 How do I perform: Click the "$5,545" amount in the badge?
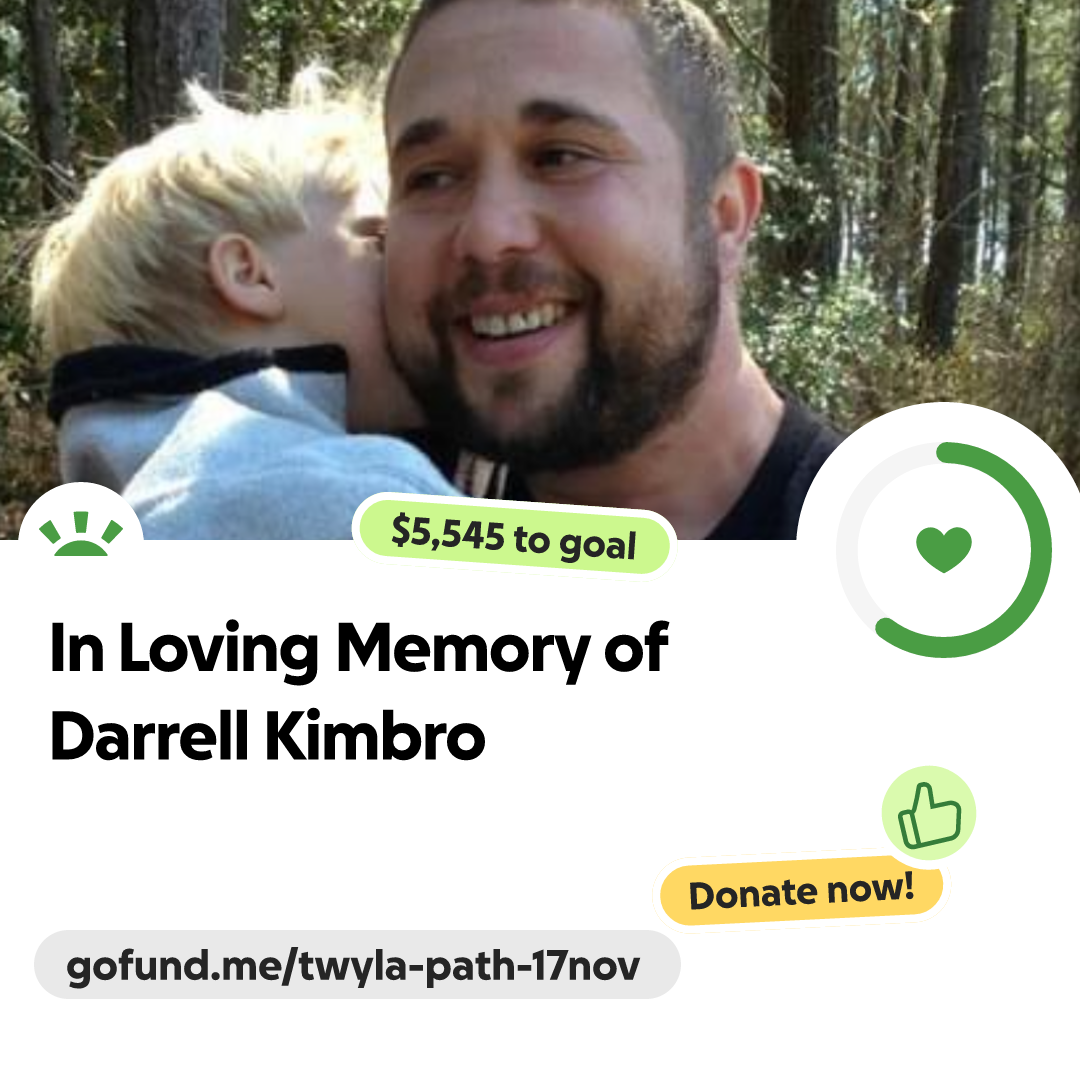coord(448,532)
